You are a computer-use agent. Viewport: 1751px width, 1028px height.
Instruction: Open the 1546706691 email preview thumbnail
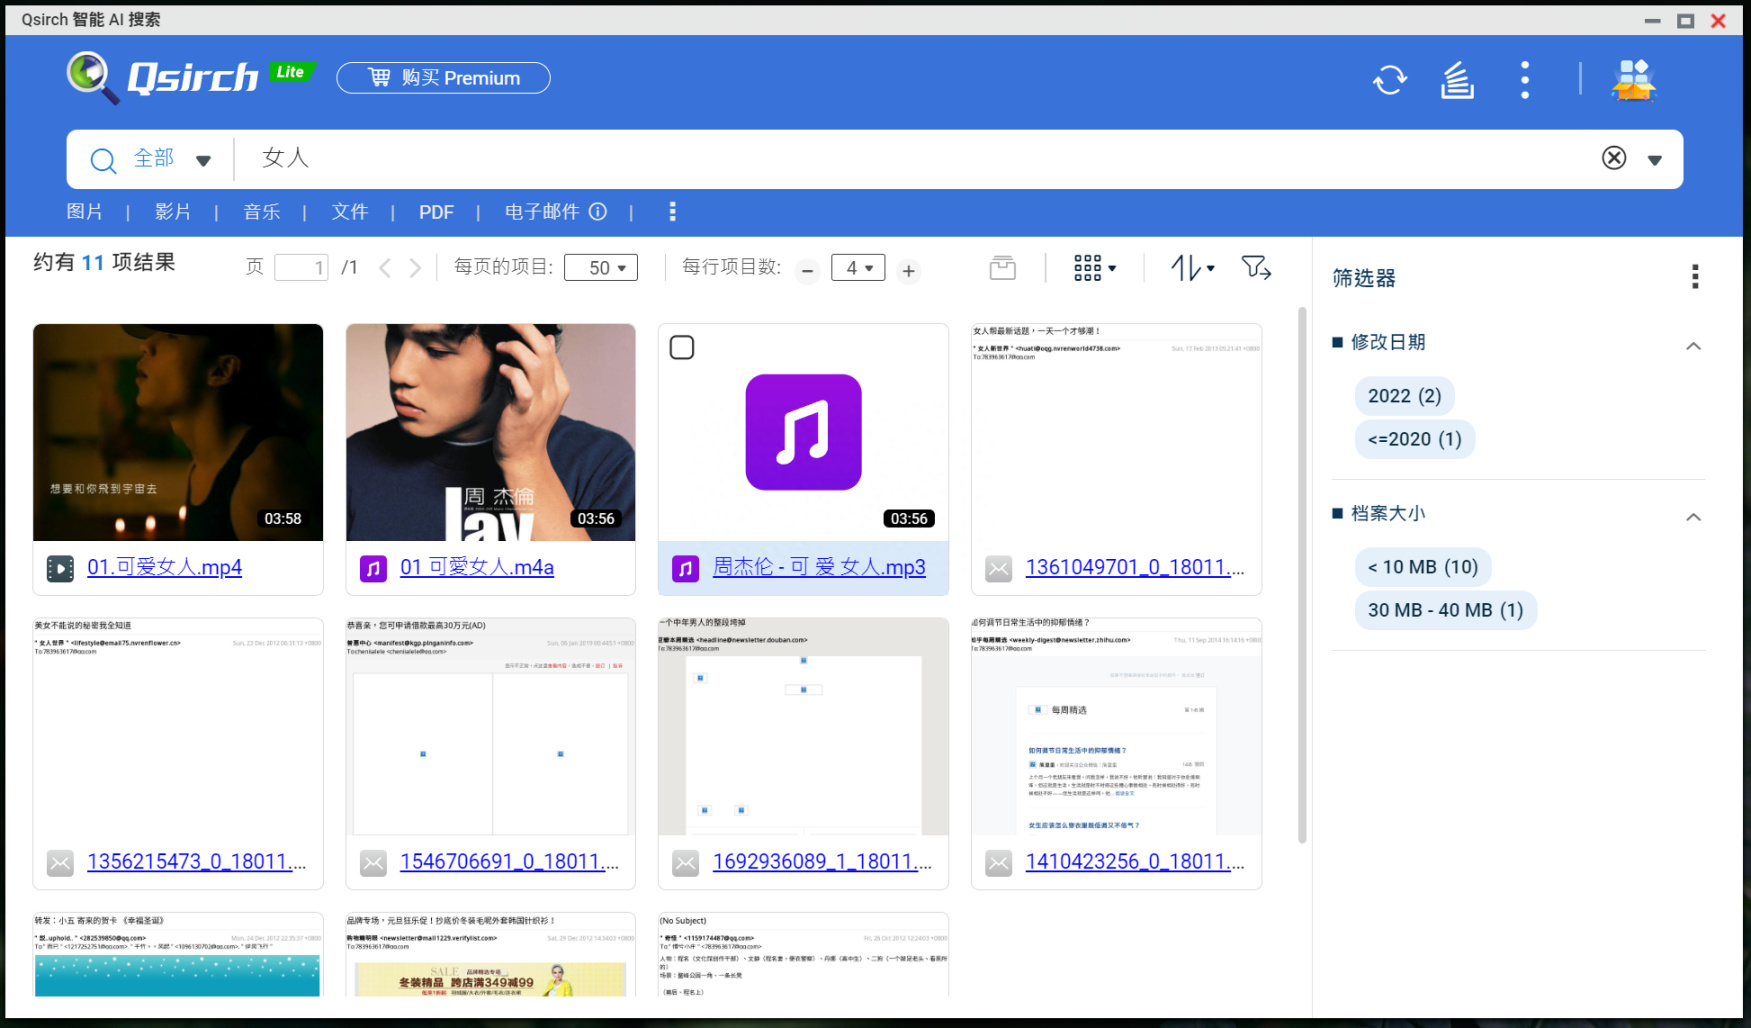tap(491, 726)
